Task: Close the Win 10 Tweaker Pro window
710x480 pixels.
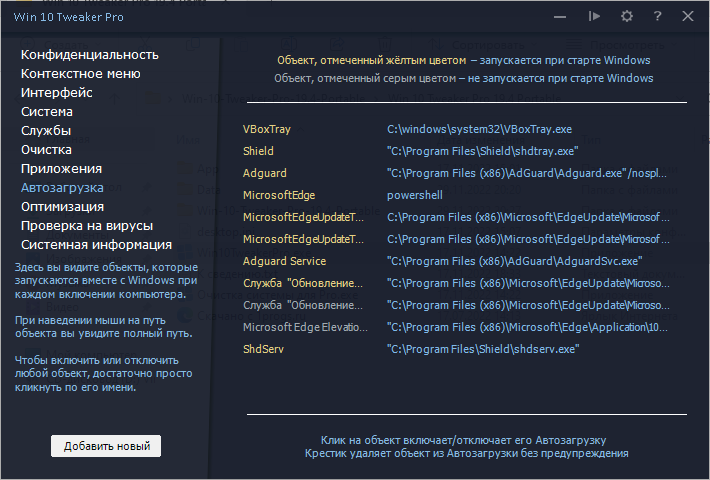Action: (688, 16)
